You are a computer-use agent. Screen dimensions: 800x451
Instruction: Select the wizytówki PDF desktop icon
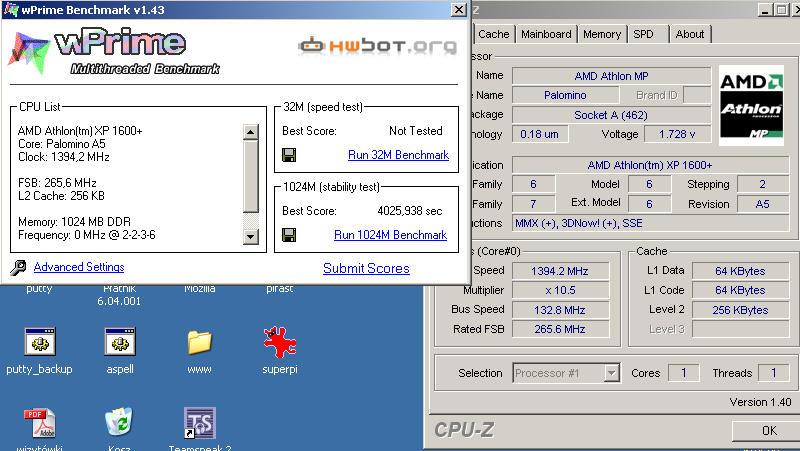coord(39,422)
